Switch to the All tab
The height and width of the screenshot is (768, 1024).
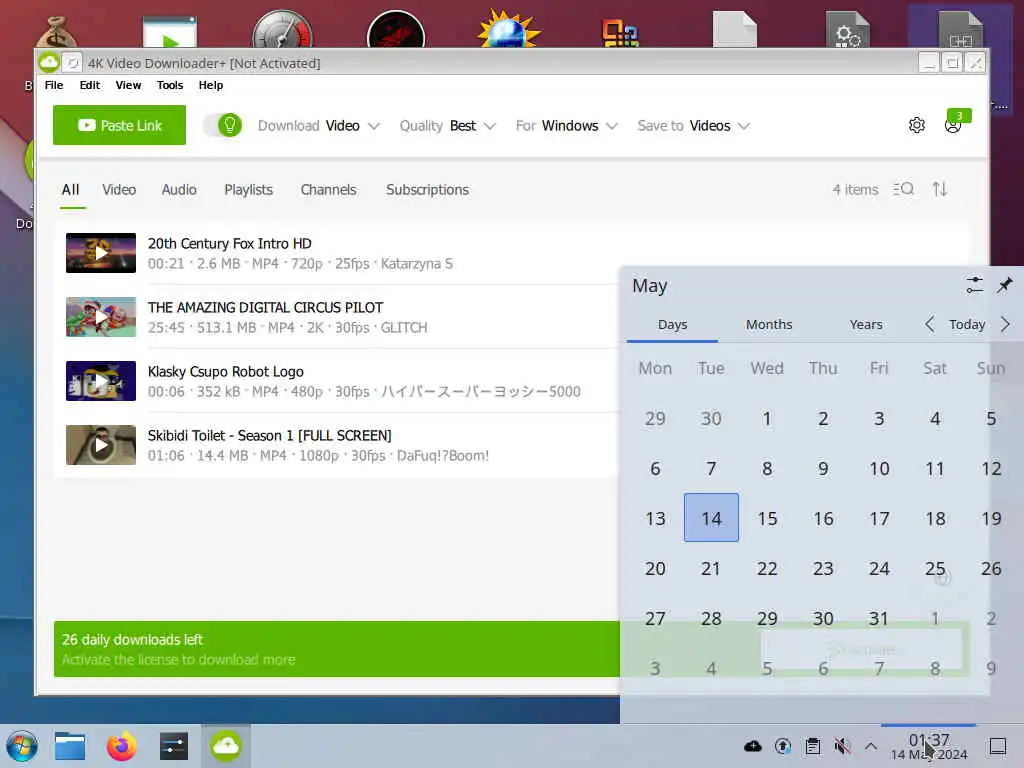point(71,189)
